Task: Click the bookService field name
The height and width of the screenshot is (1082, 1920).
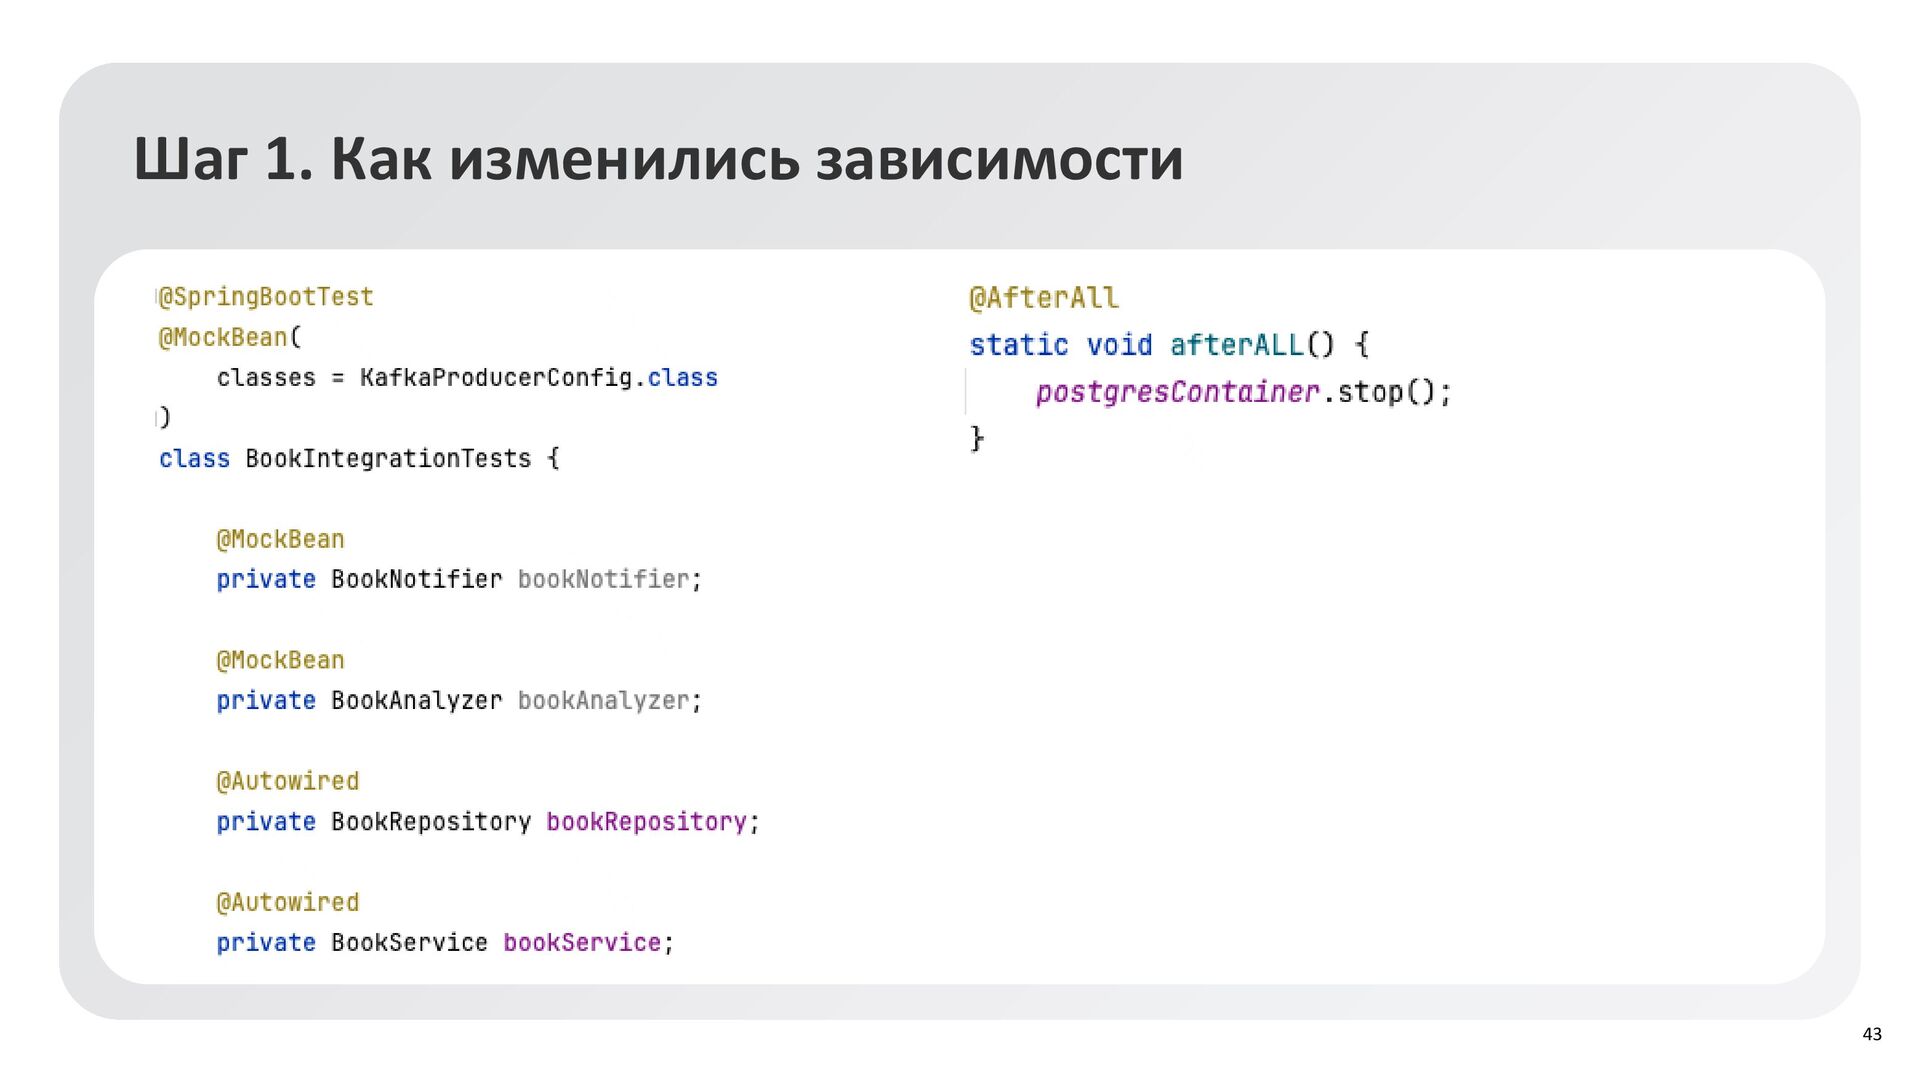Action: point(582,943)
